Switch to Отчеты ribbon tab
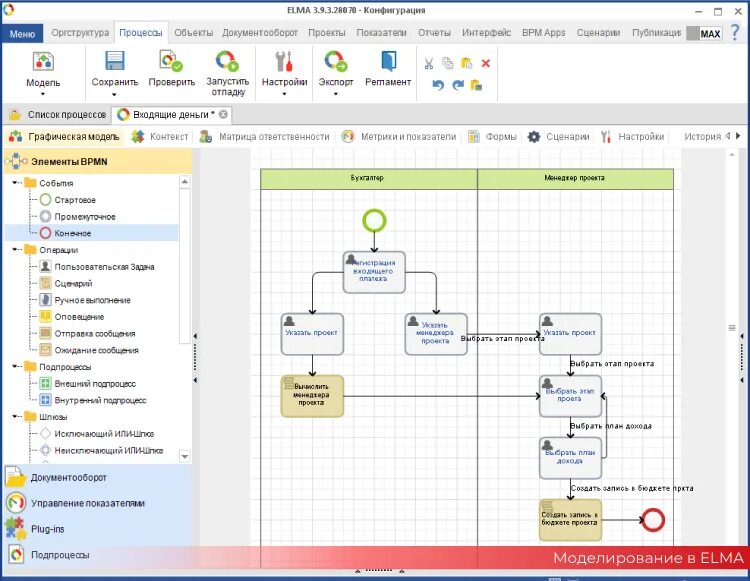The width and height of the screenshot is (750, 581). 434,33
